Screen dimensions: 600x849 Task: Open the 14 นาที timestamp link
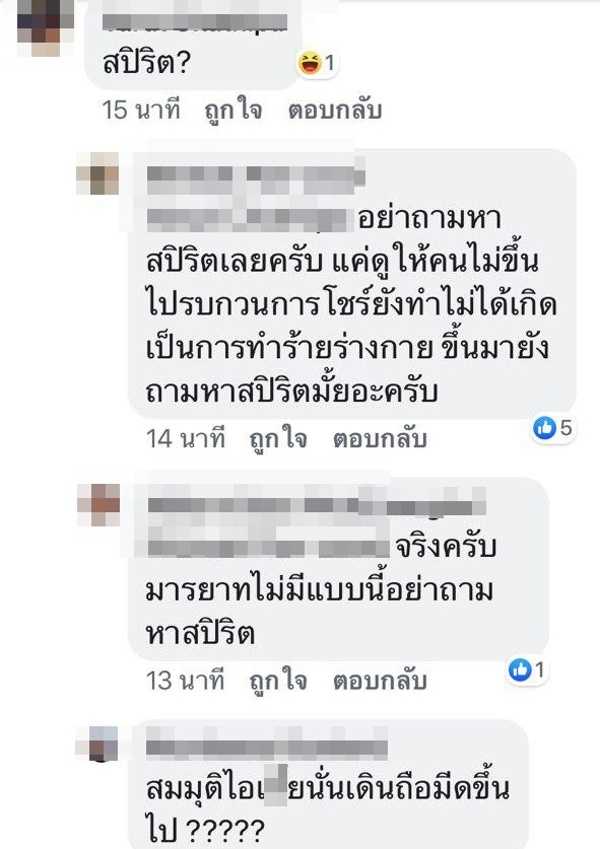(x=186, y=439)
